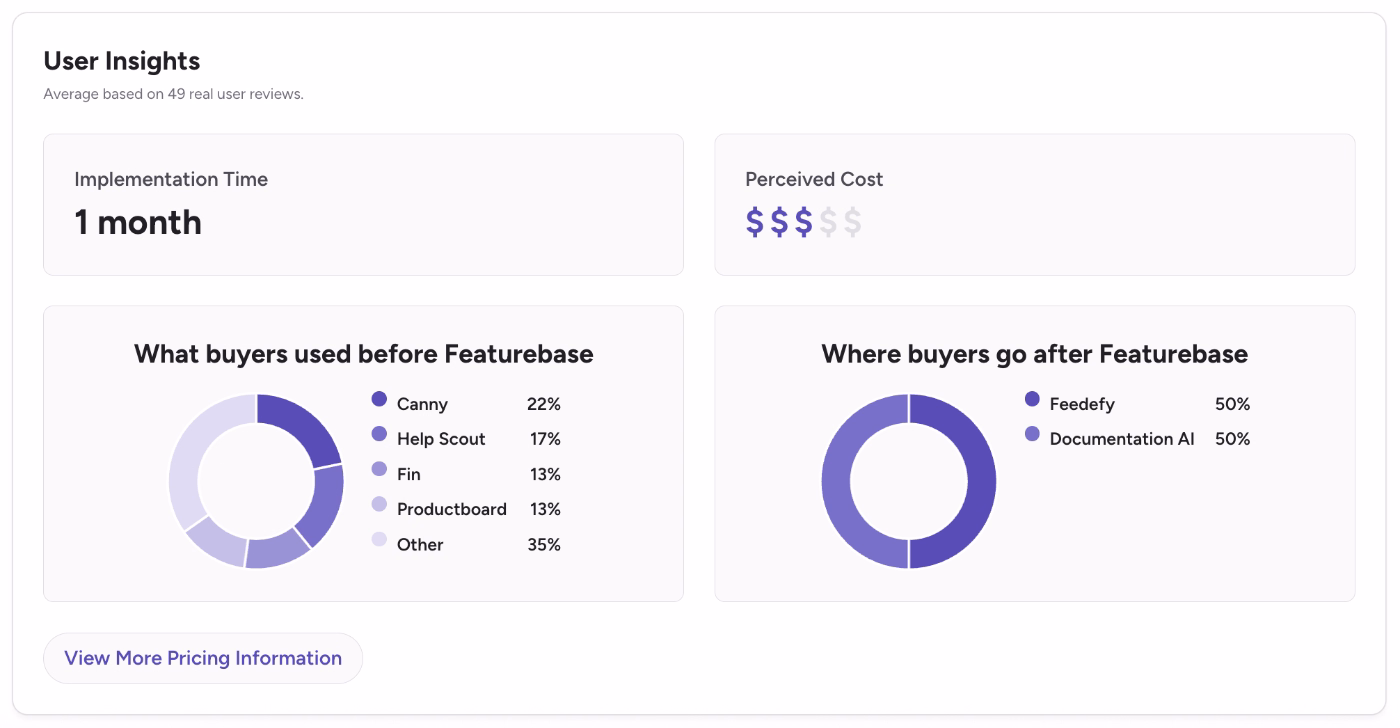The height and width of the screenshot is (728, 1400).
Task: Click the Perceived Cost label
Action: coord(814,179)
